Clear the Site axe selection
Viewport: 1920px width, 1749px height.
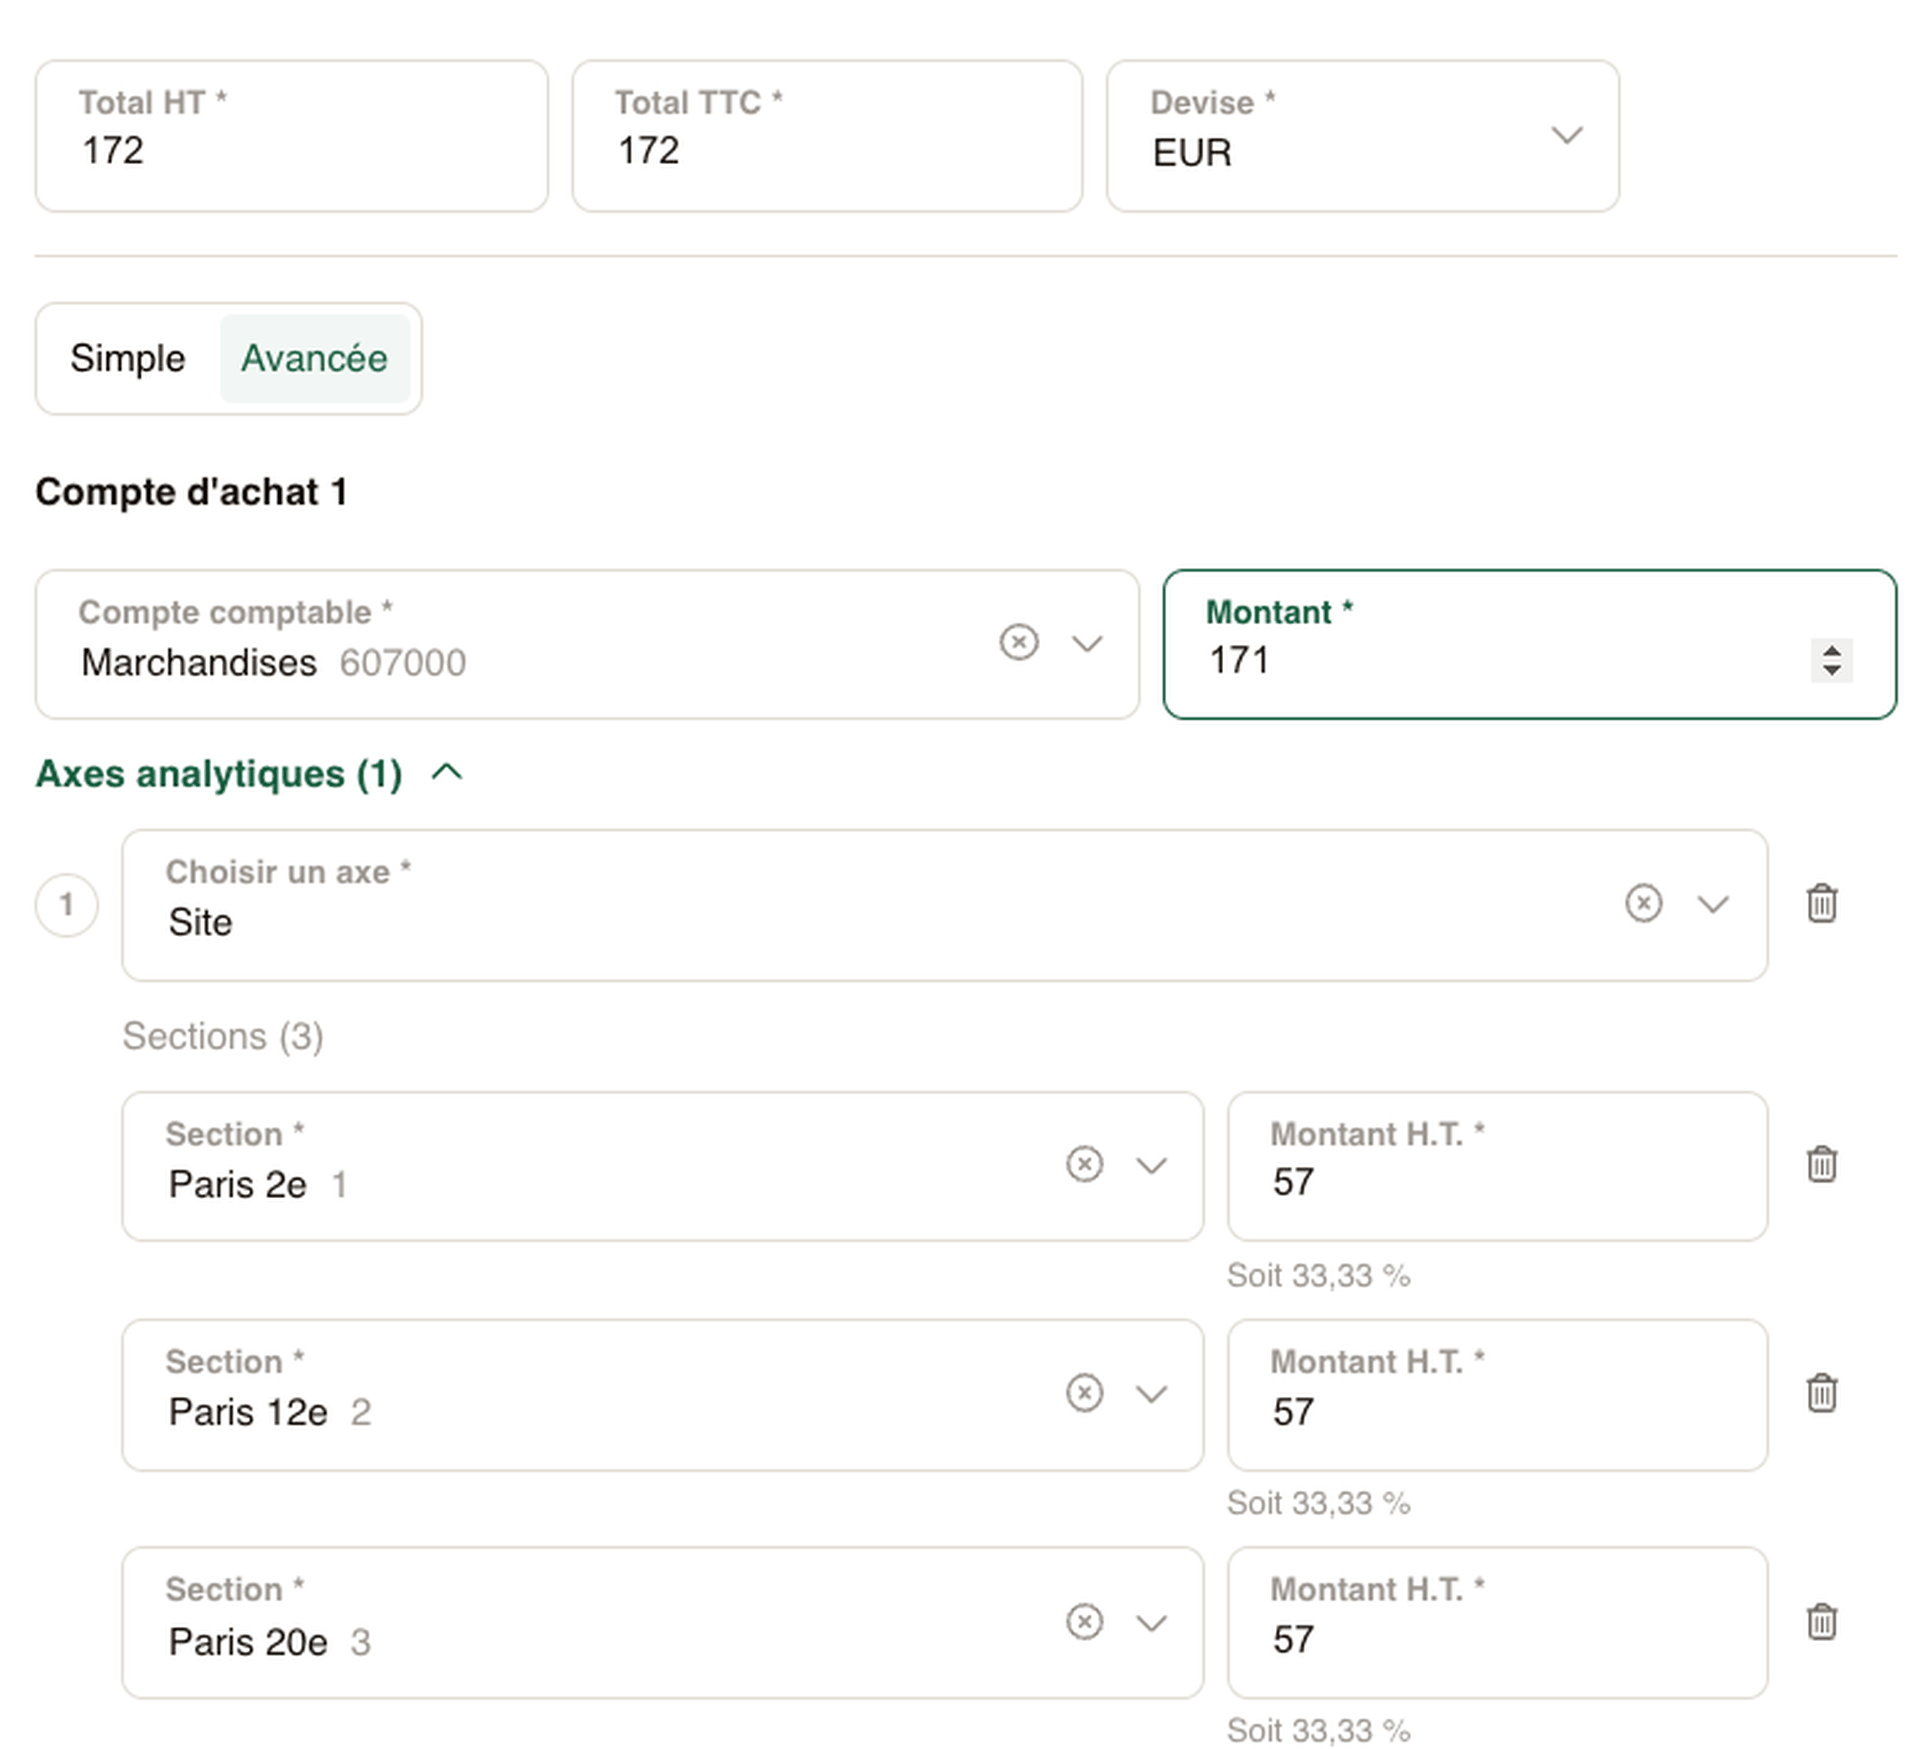click(x=1643, y=903)
